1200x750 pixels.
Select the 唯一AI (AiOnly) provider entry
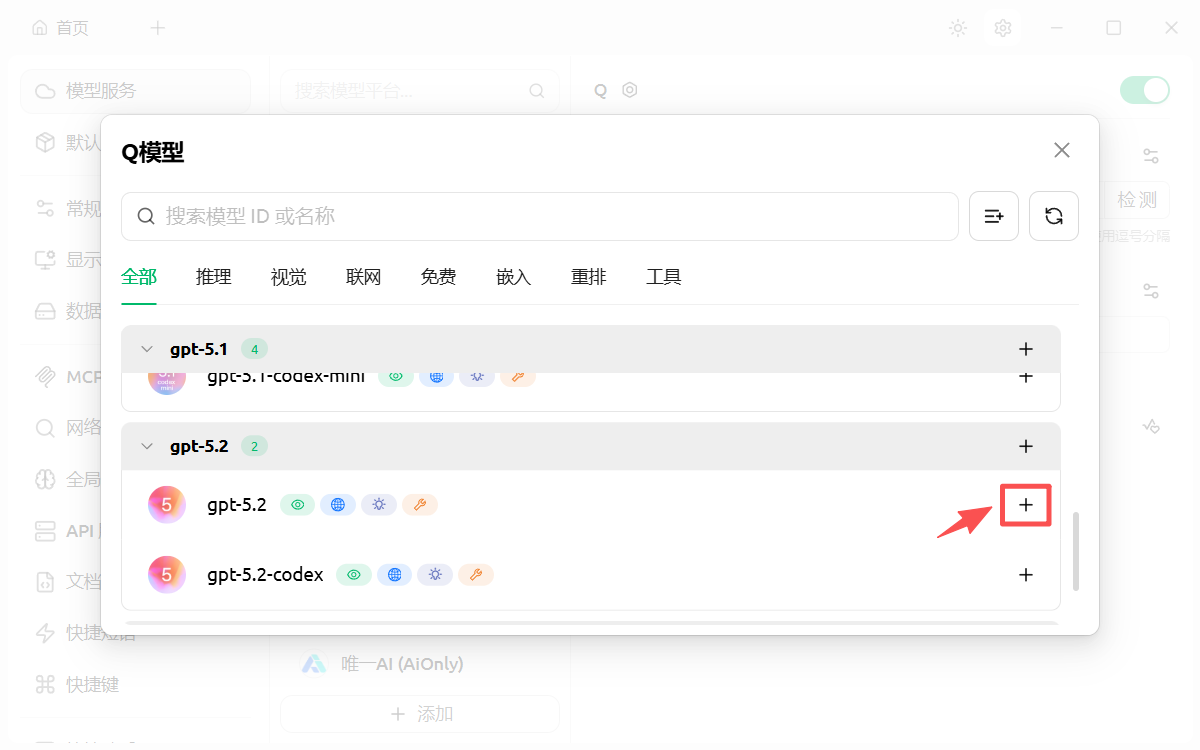click(x=420, y=664)
